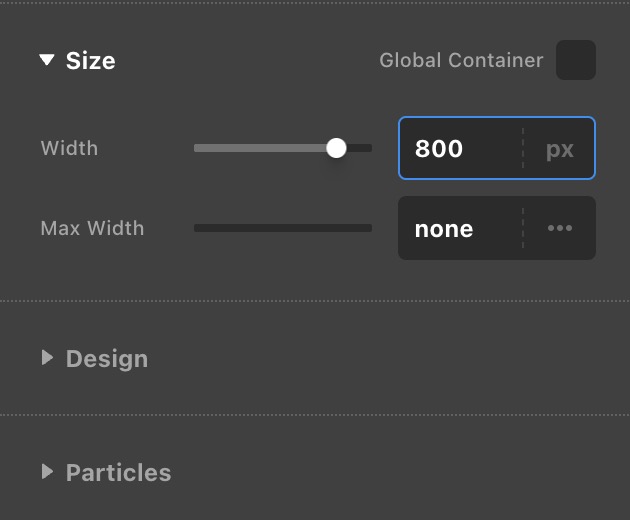The image size is (630, 520).
Task: Click the middle of Max Width slider
Action: [x=283, y=228]
